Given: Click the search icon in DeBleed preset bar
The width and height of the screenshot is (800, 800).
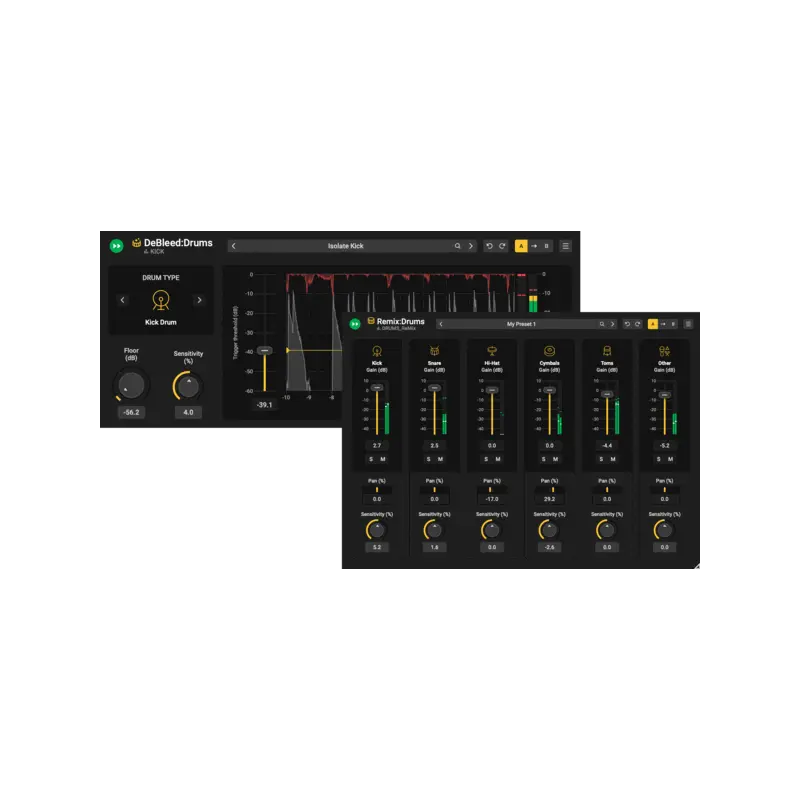Looking at the screenshot, I should [x=458, y=246].
